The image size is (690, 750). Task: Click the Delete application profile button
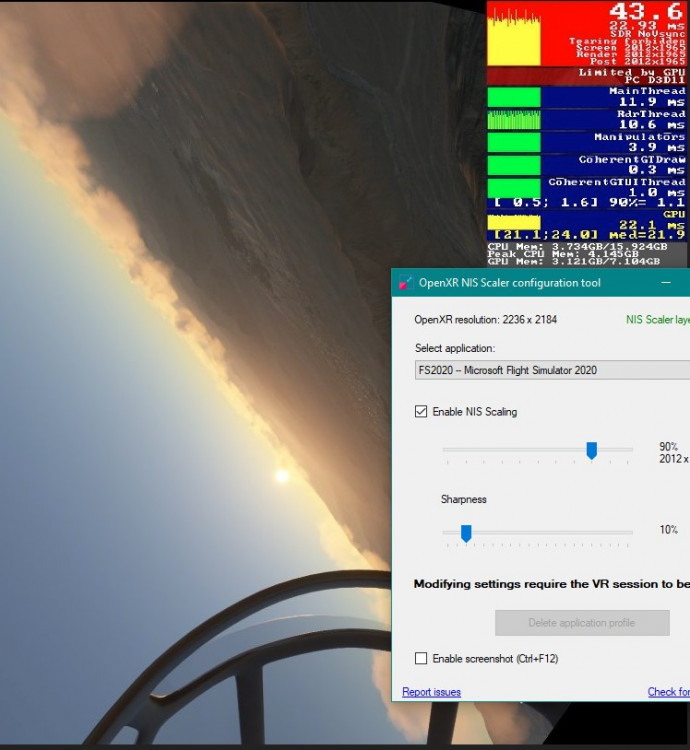[582, 623]
